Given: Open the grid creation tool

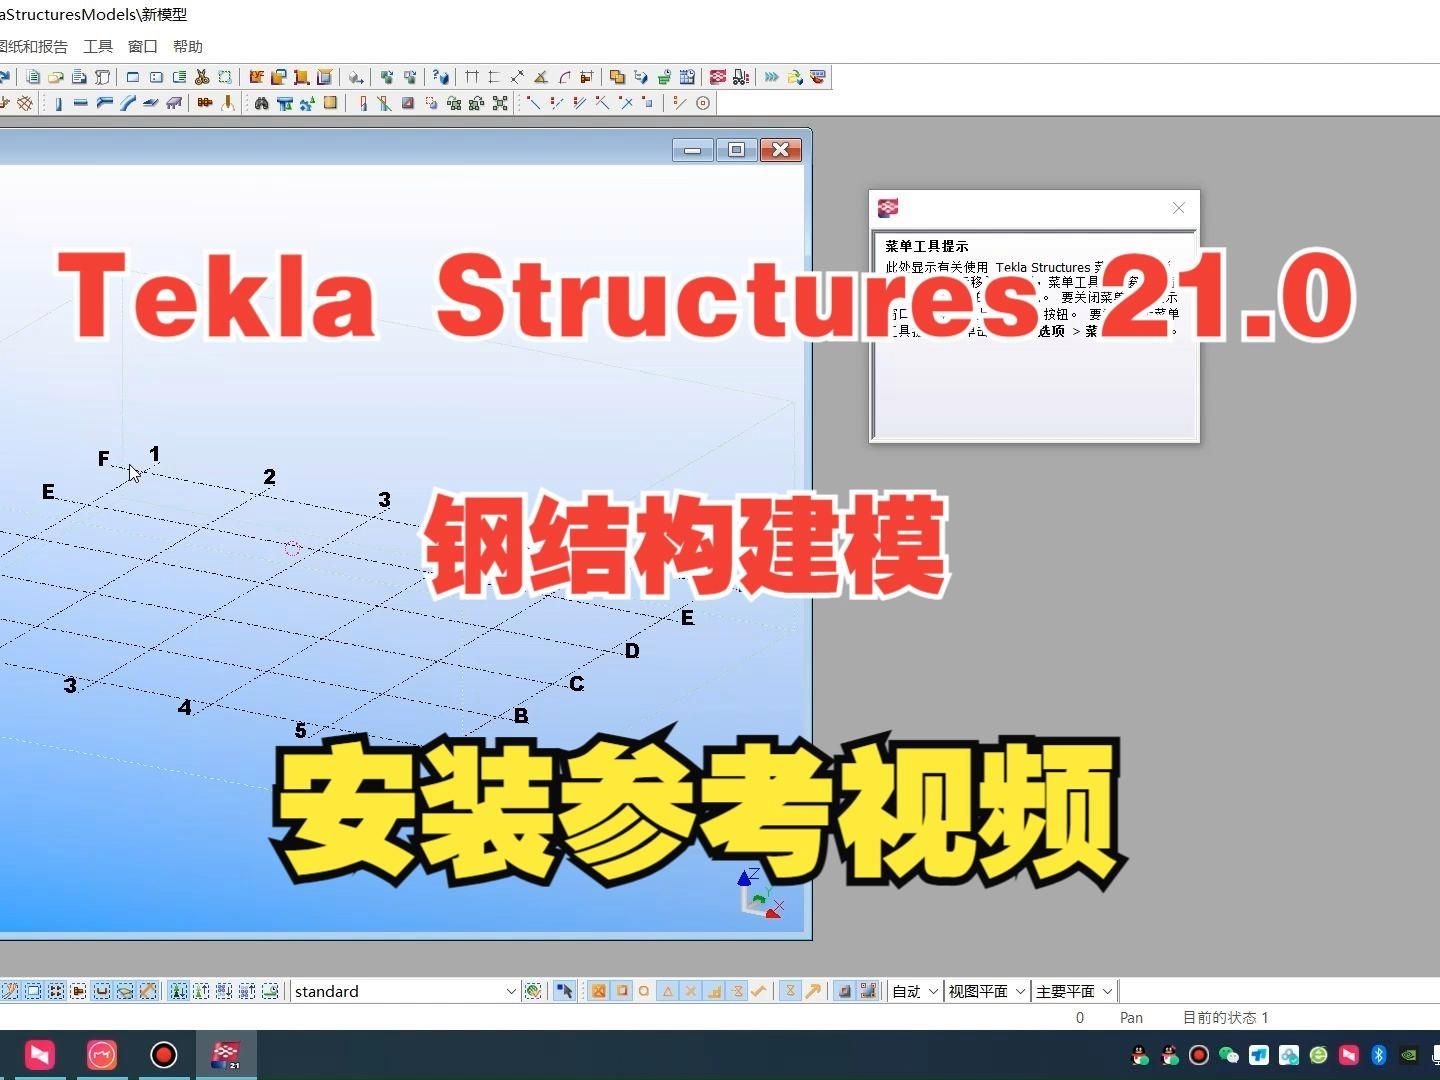Looking at the screenshot, I should point(24,102).
